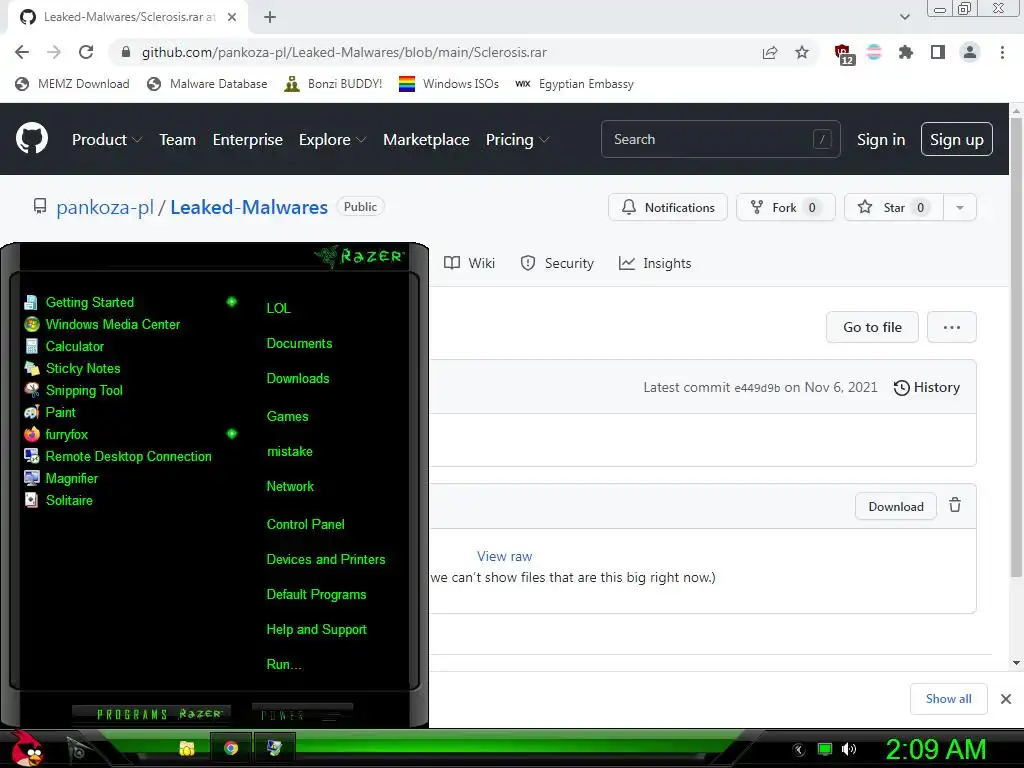Expand Getting Started jump list arrow

(231, 302)
